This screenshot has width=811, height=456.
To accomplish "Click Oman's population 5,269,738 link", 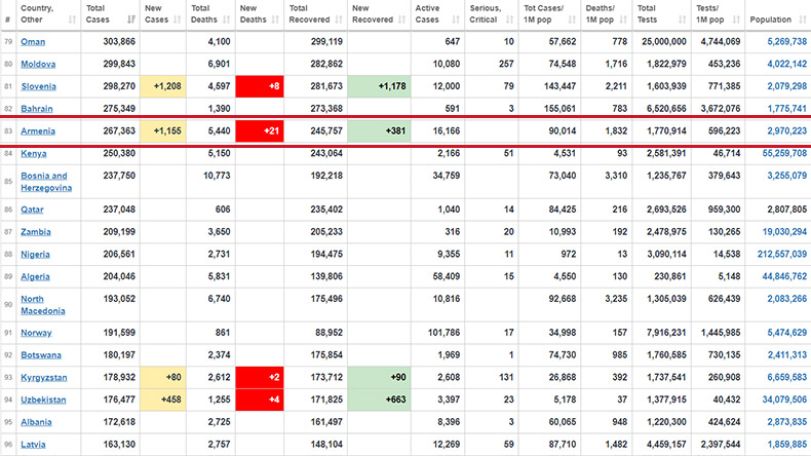I will 787,41.
